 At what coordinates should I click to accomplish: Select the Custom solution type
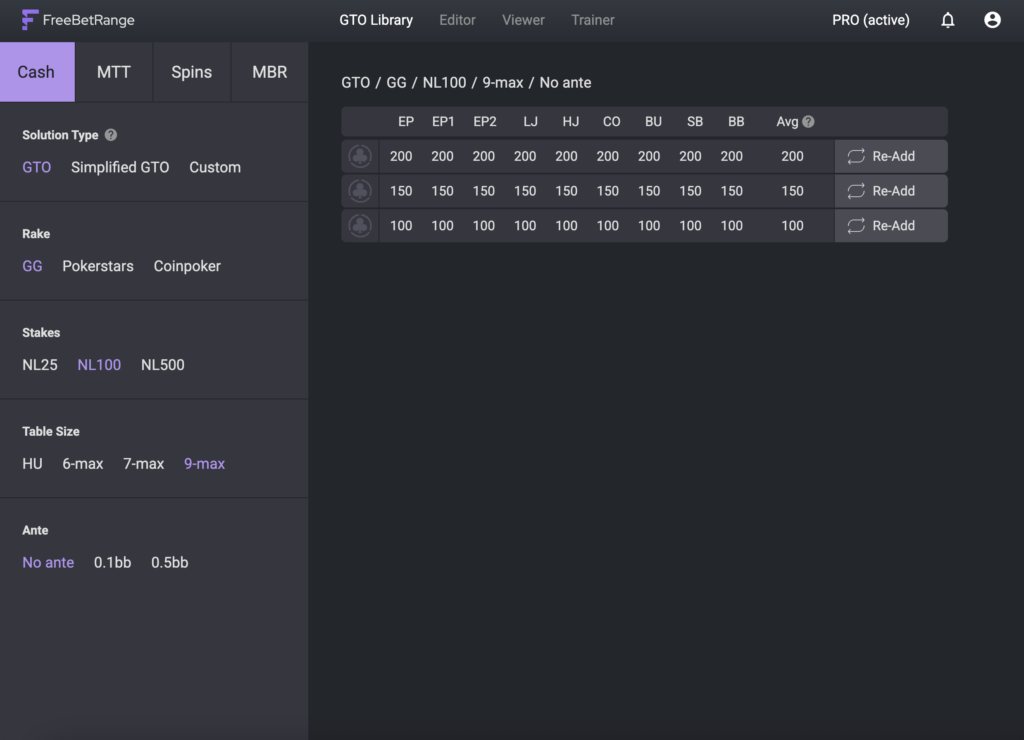pos(214,167)
